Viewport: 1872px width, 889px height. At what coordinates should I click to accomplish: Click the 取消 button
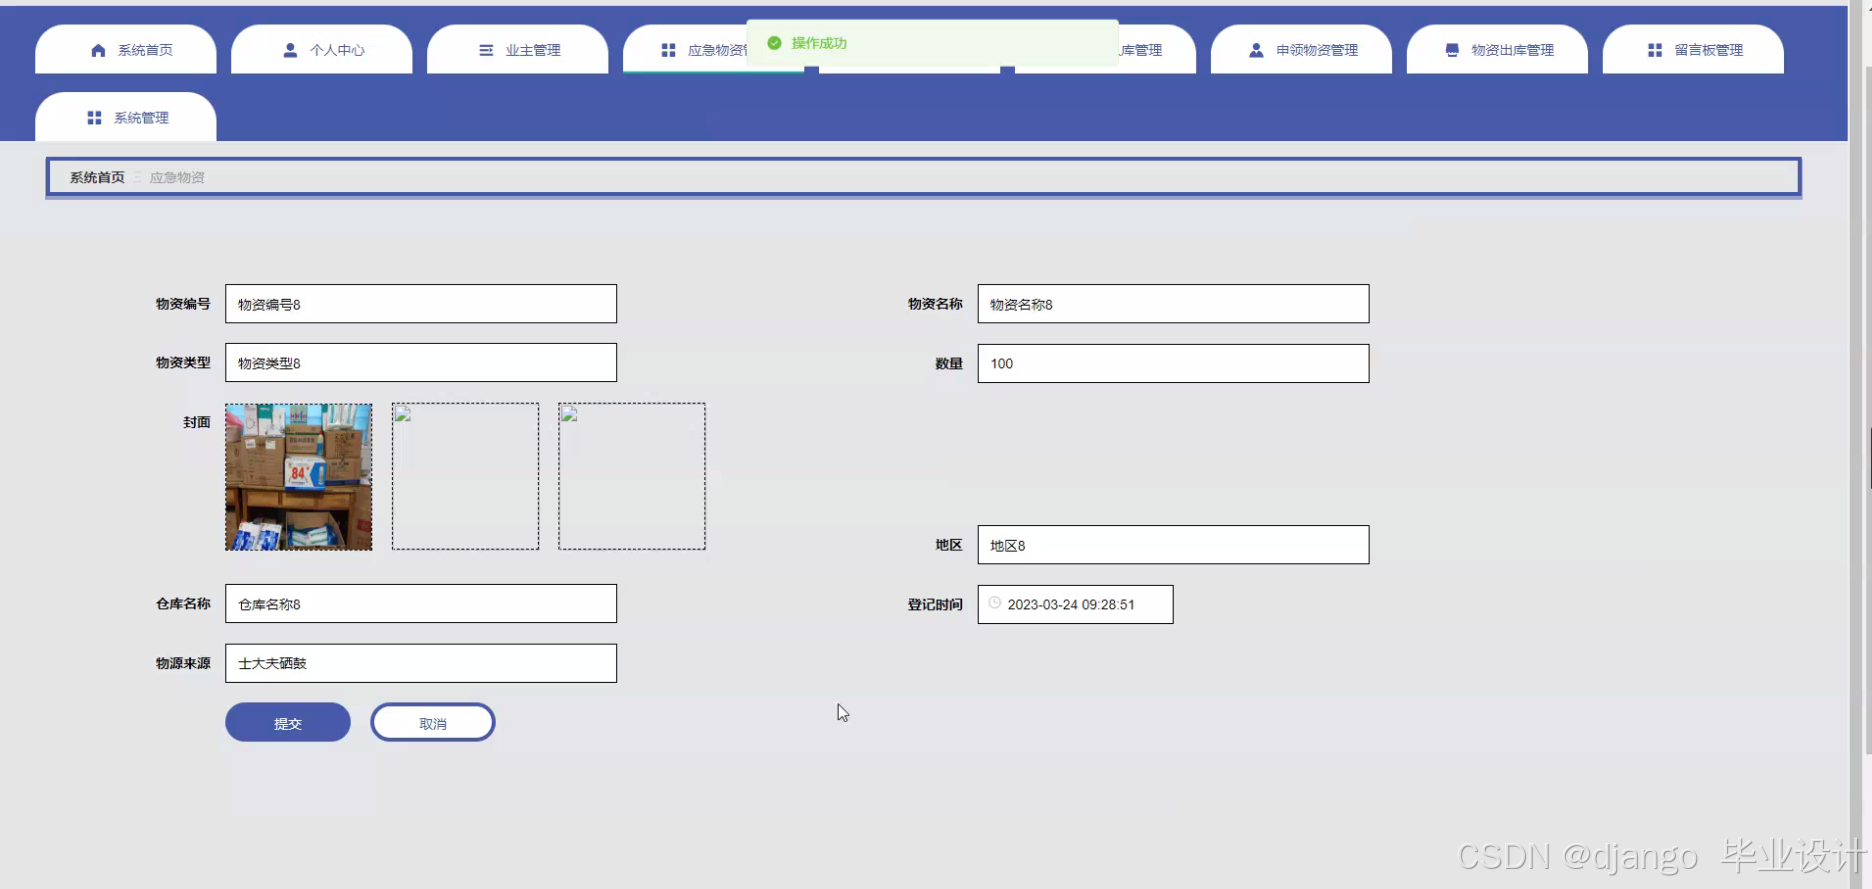[x=433, y=723]
